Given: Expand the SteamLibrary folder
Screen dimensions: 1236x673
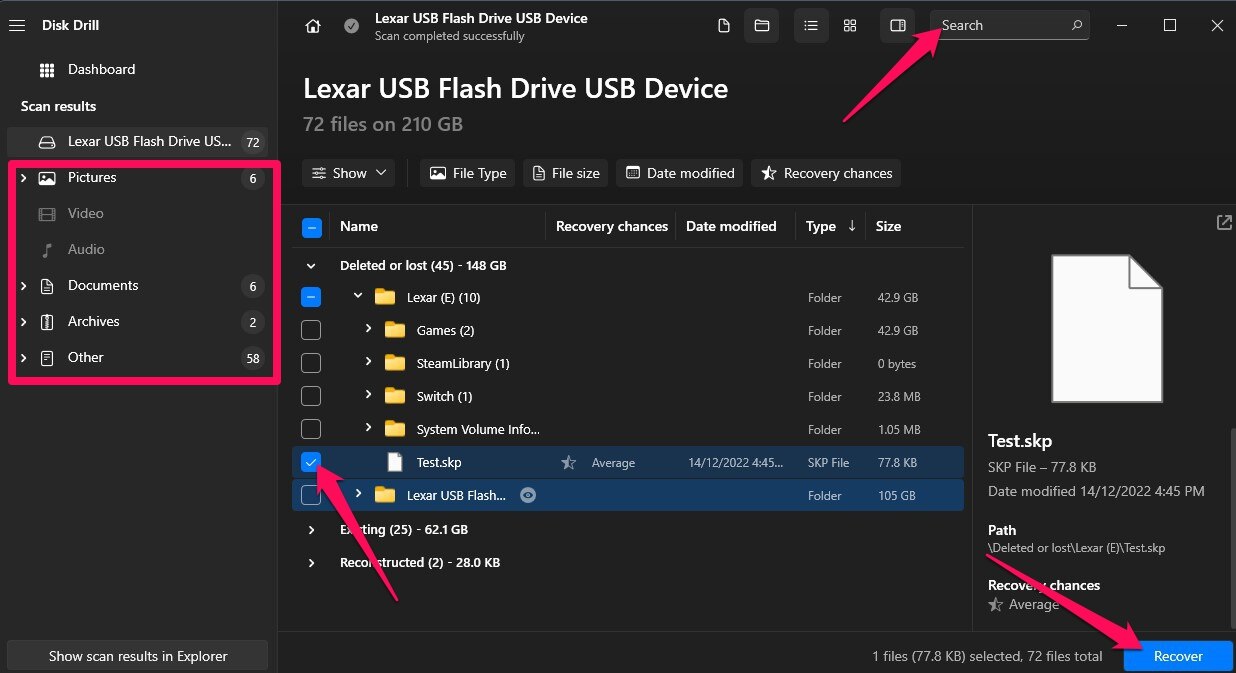Looking at the screenshot, I should click(x=368, y=362).
